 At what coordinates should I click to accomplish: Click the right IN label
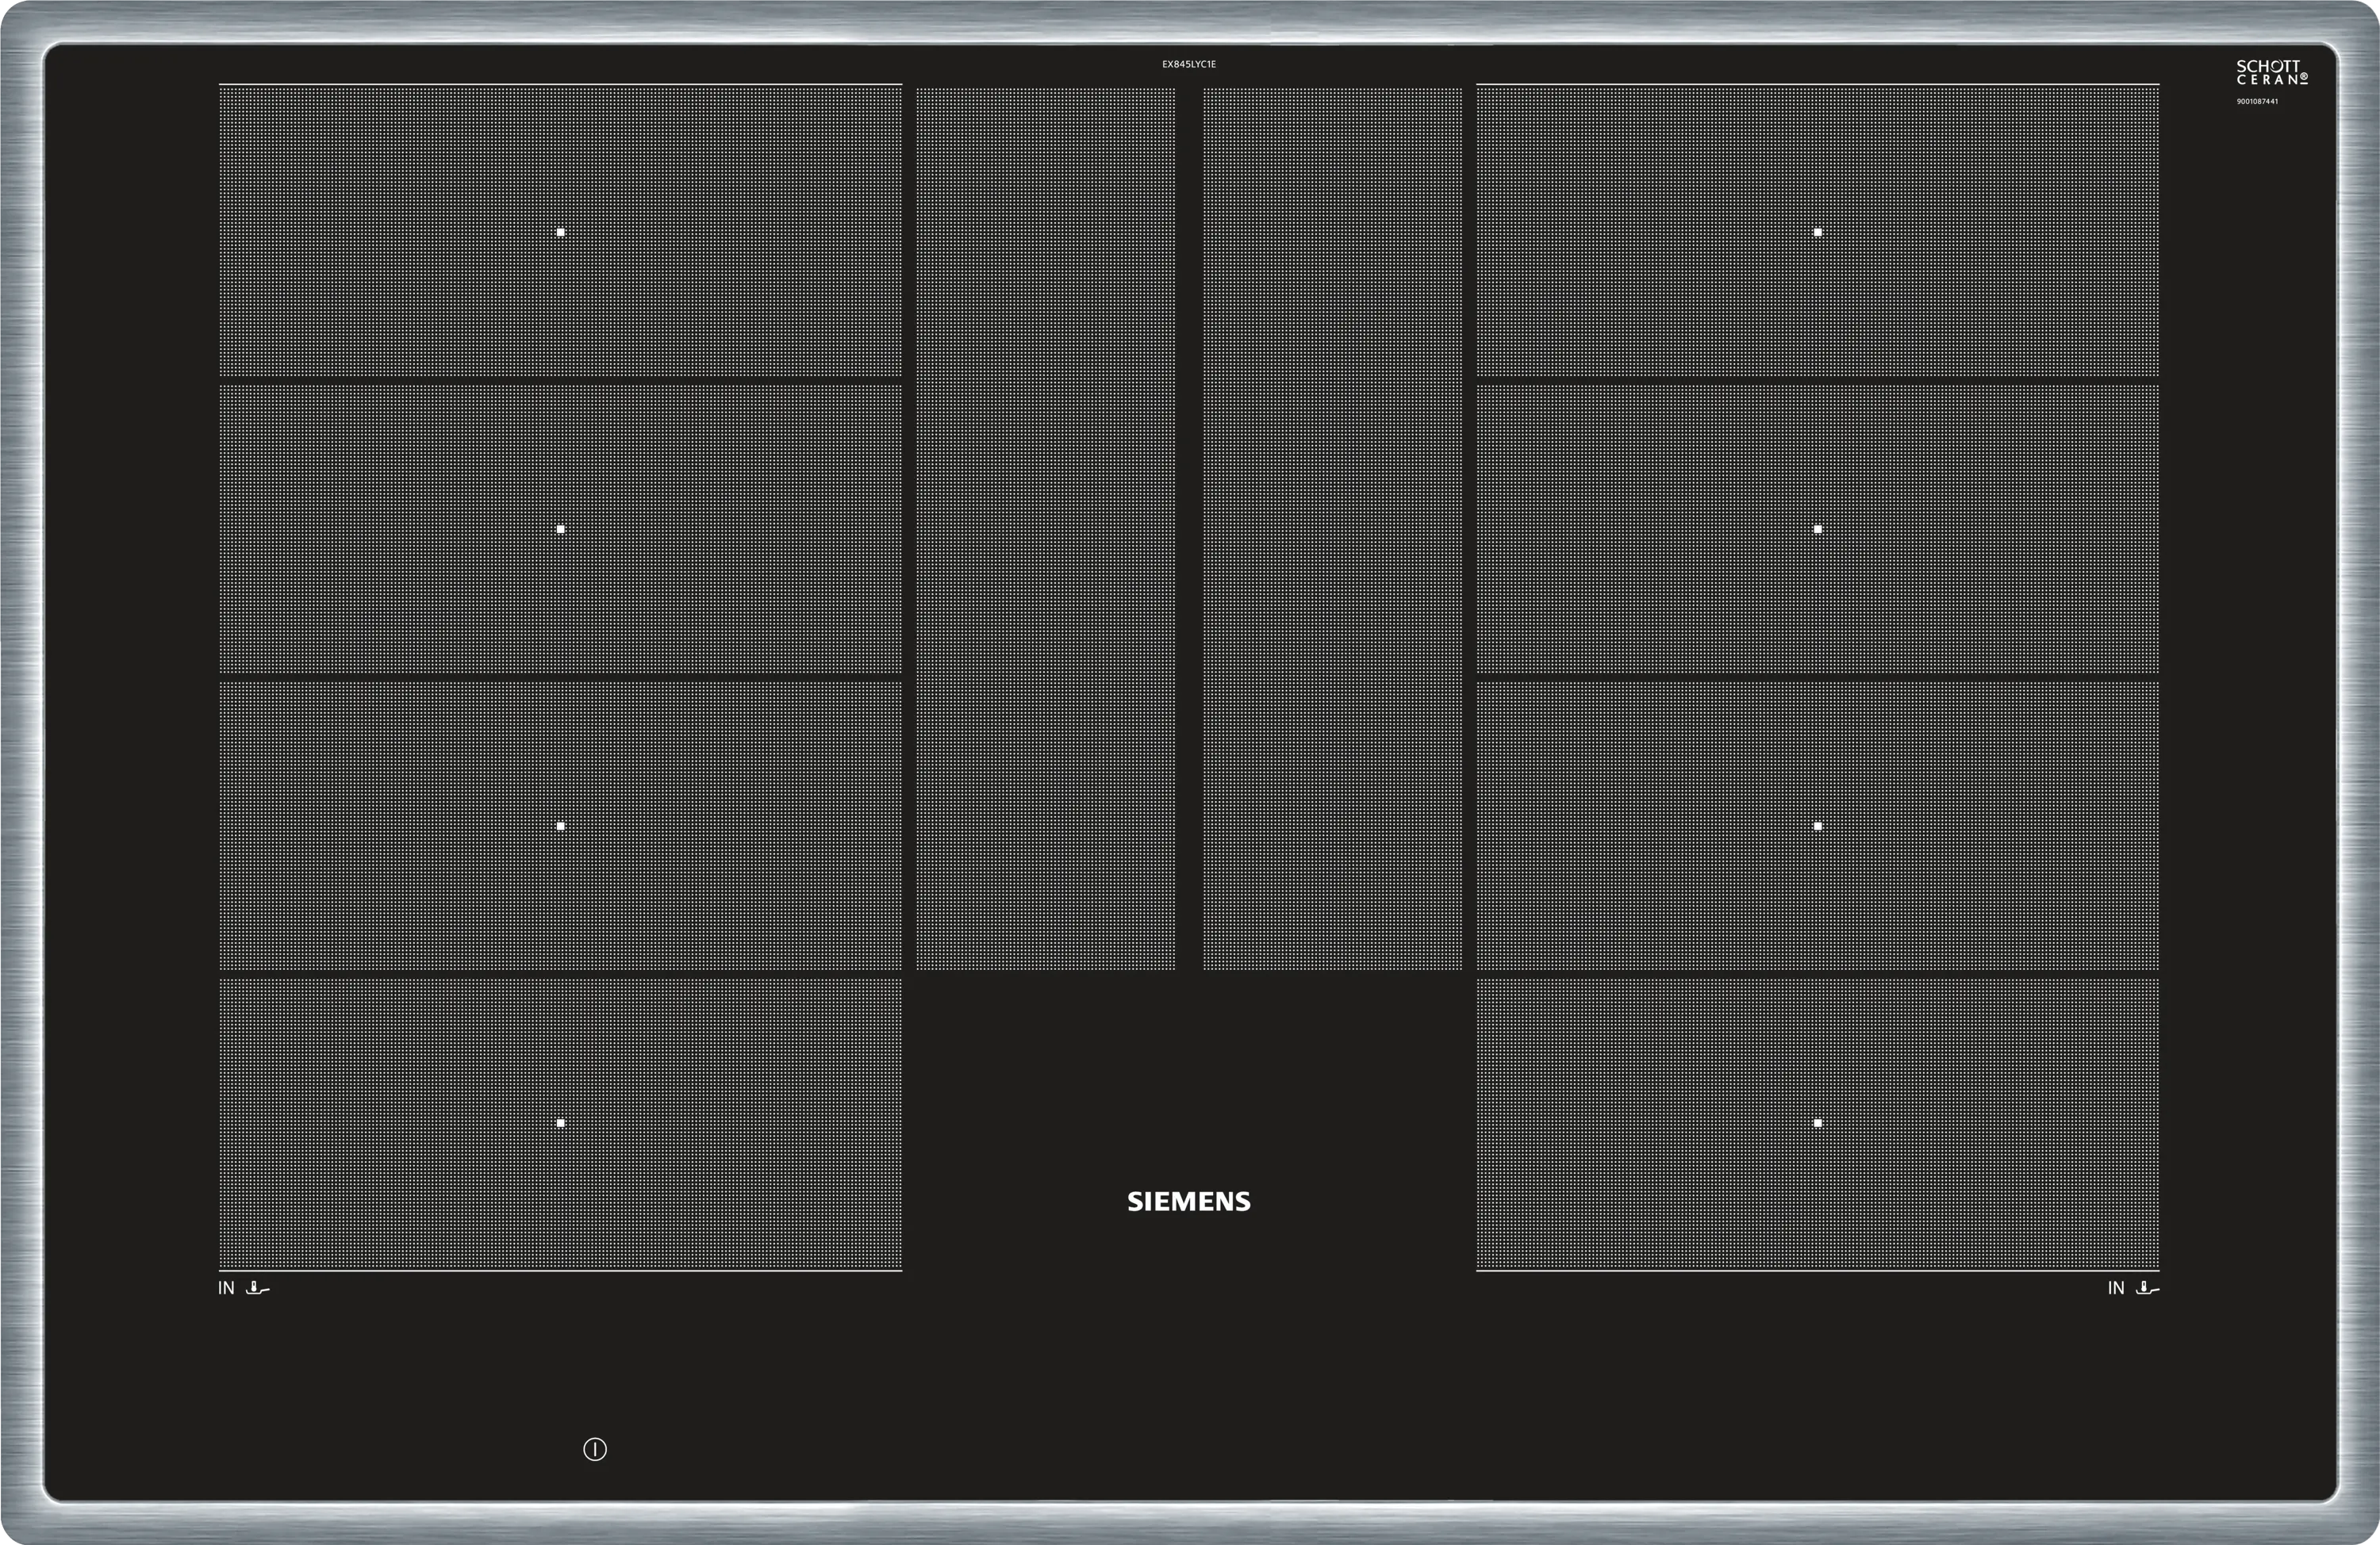2115,1288
